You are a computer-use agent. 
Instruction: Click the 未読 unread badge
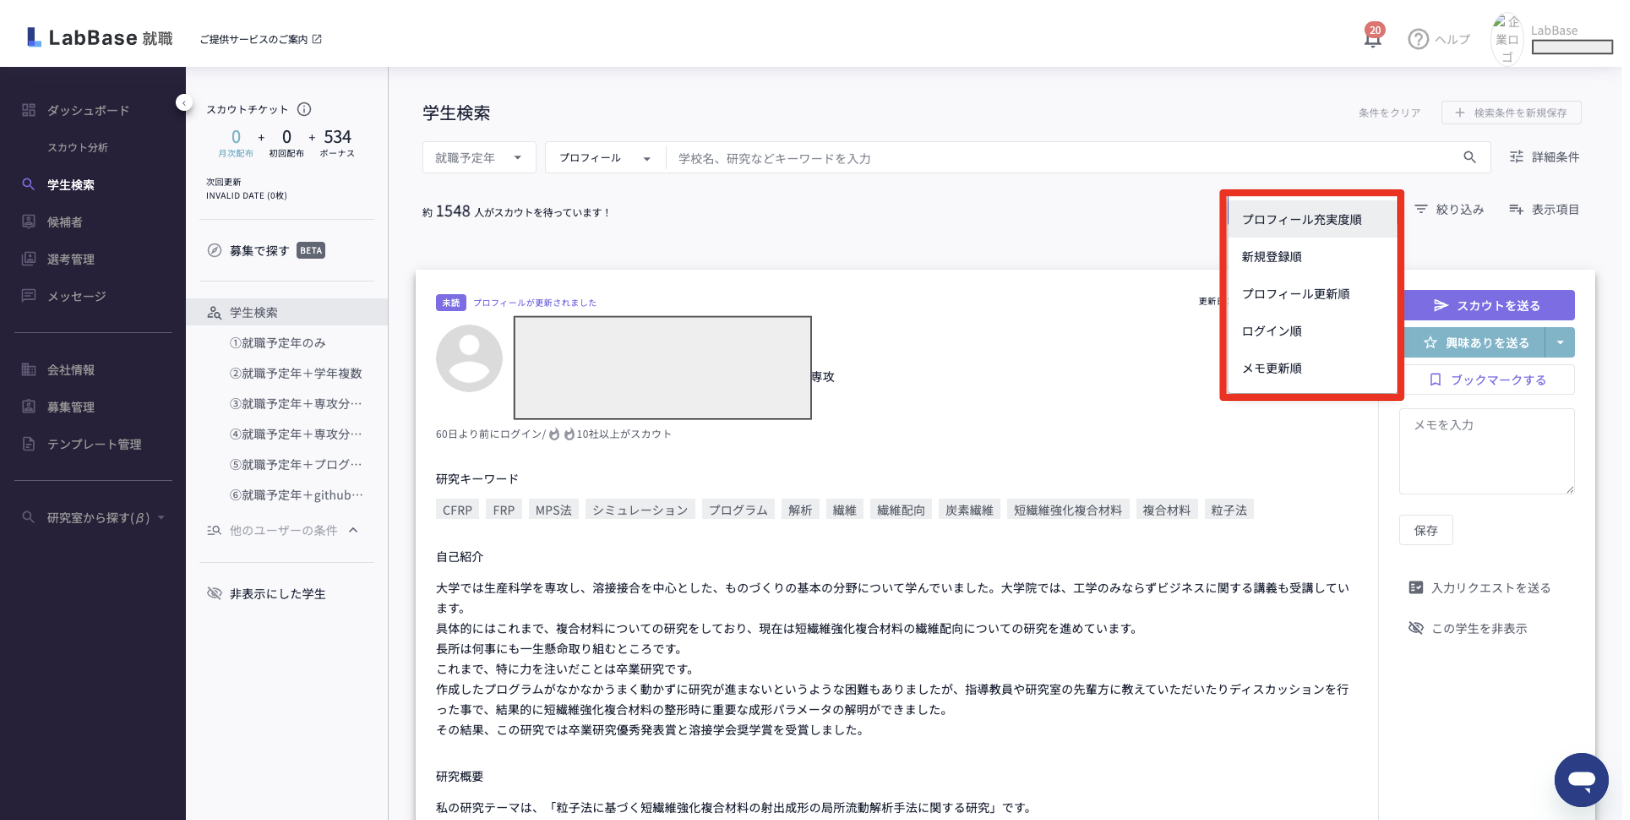pos(451,302)
